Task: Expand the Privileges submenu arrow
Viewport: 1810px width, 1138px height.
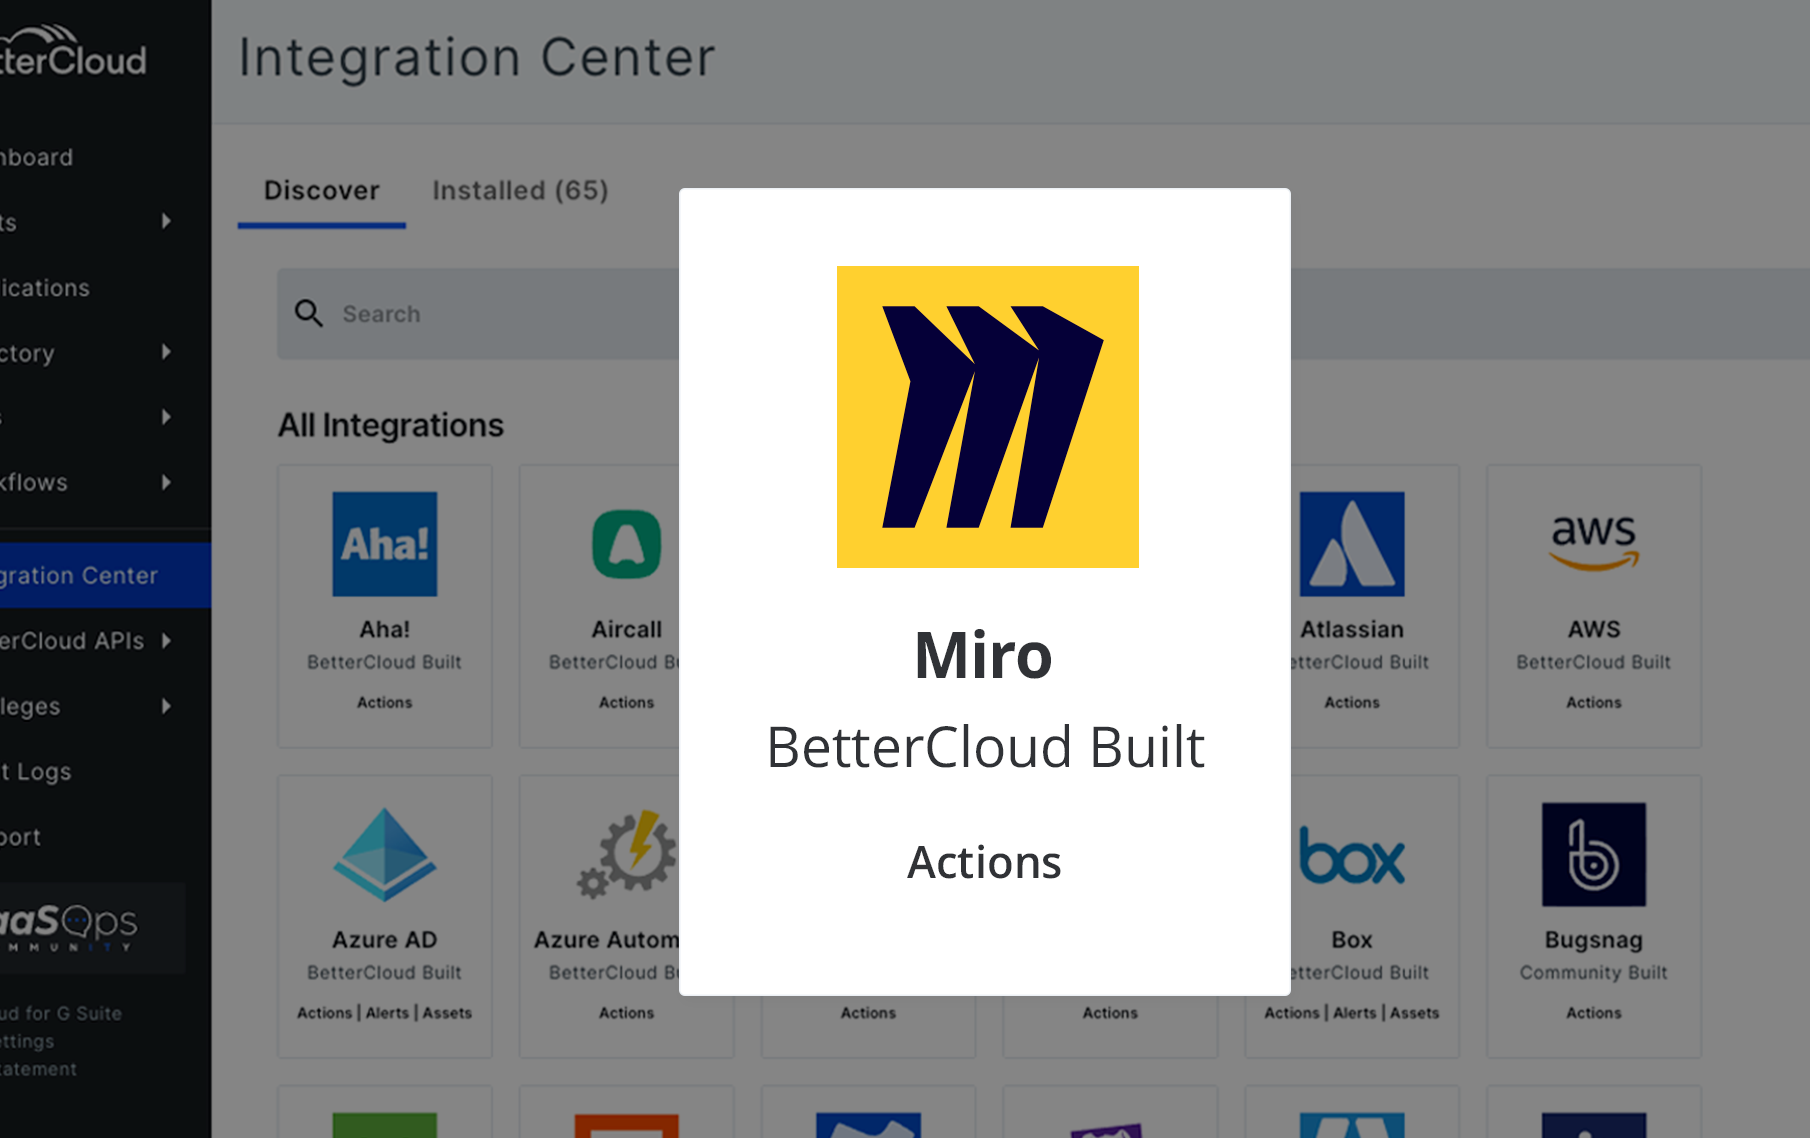Action: 166,706
